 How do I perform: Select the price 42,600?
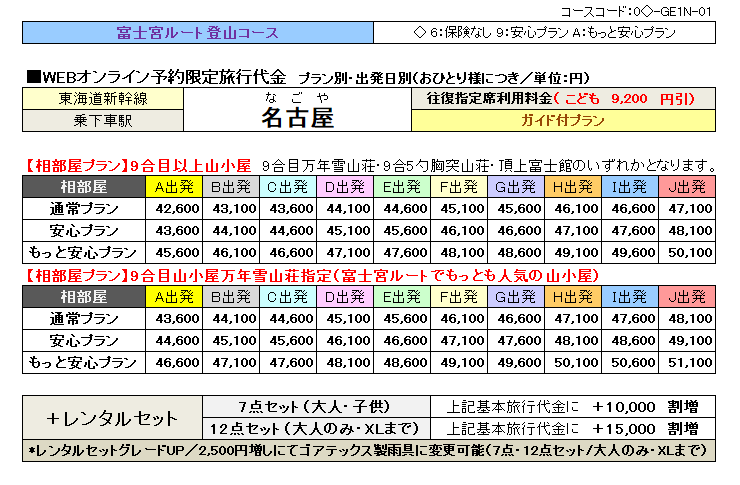[x=177, y=209]
